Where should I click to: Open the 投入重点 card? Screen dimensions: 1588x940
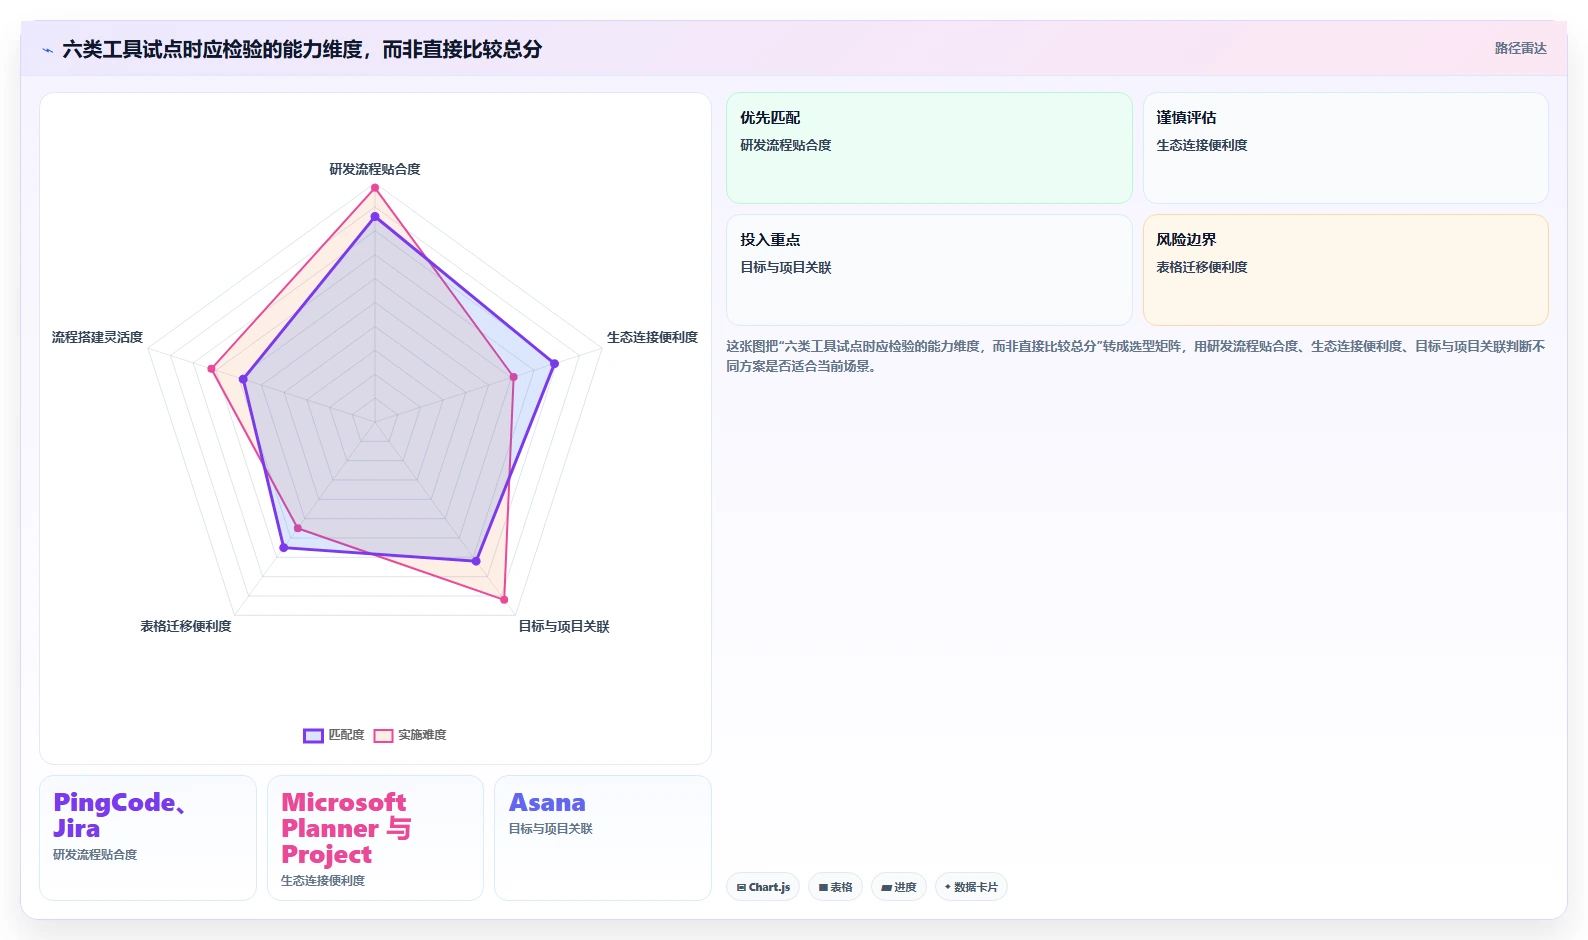pyautogui.click(x=929, y=270)
